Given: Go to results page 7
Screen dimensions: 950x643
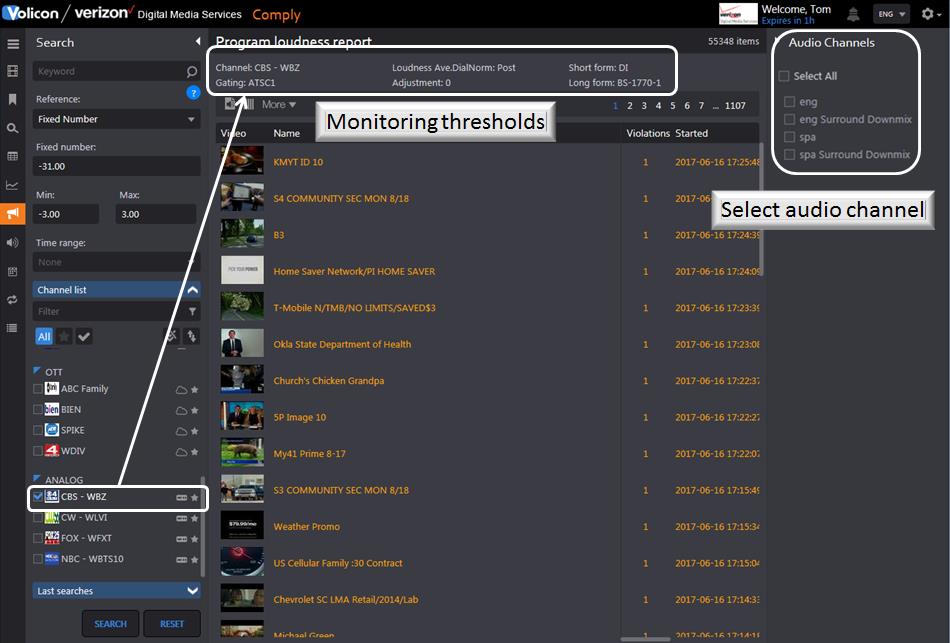Looking at the screenshot, I should click(x=702, y=105).
